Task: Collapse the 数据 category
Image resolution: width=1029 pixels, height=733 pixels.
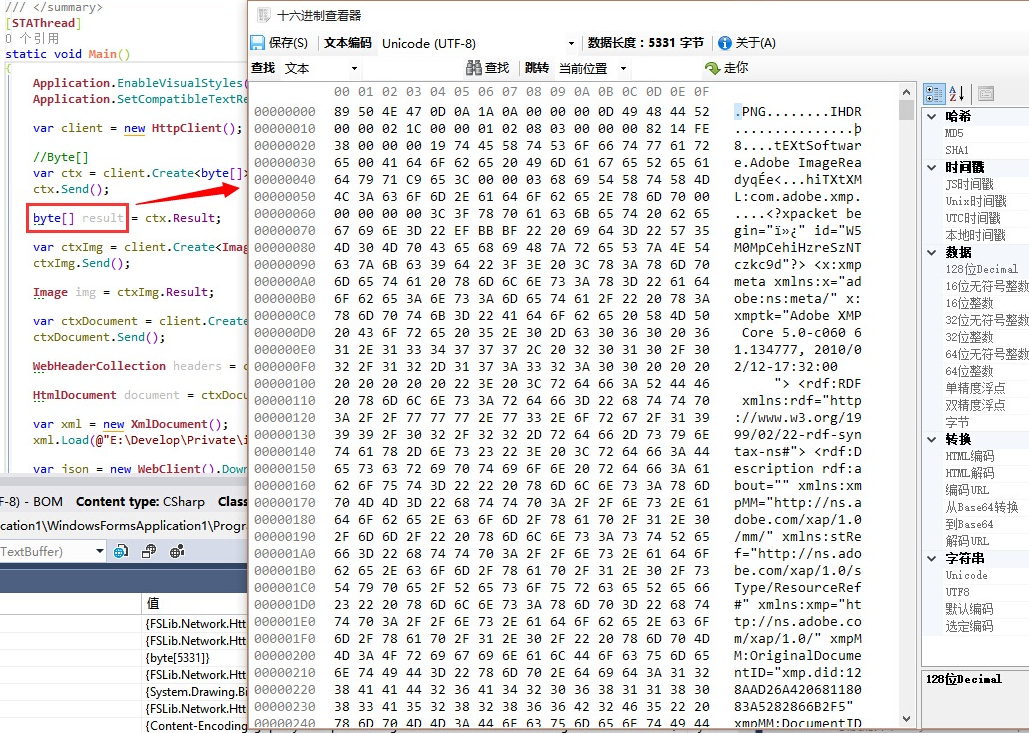Action: [931, 253]
